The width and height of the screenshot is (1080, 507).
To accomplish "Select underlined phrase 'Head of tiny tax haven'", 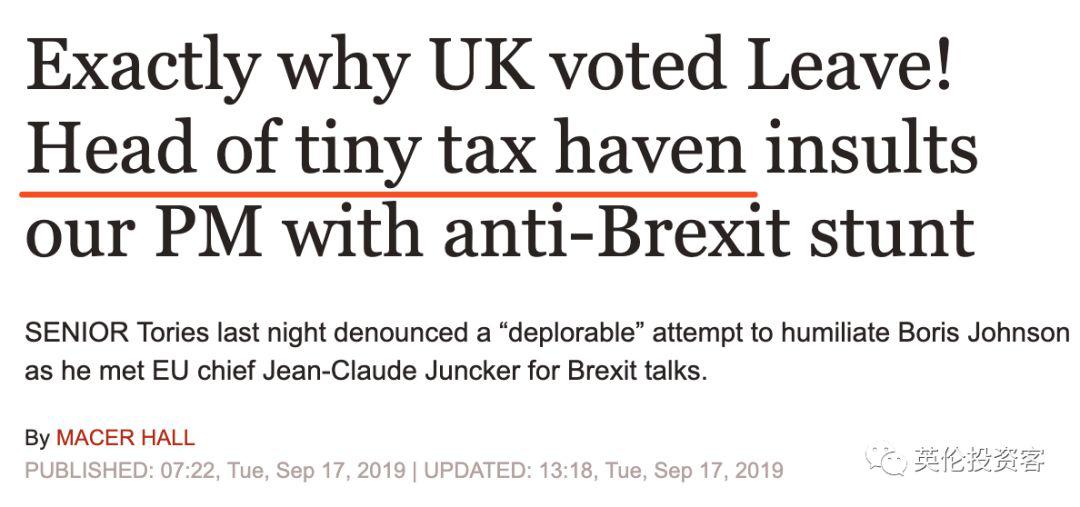I will [386, 151].
